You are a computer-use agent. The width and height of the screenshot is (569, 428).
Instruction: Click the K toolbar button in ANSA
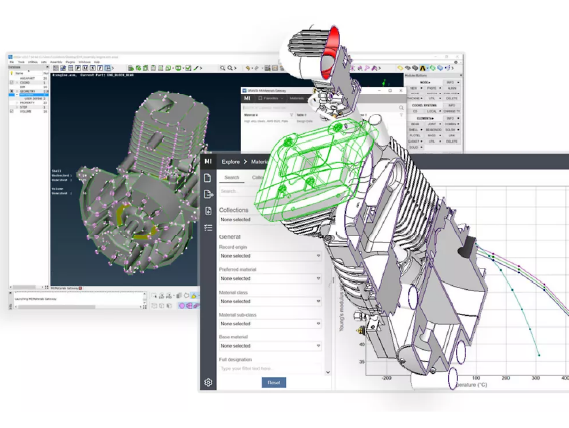click(93, 68)
